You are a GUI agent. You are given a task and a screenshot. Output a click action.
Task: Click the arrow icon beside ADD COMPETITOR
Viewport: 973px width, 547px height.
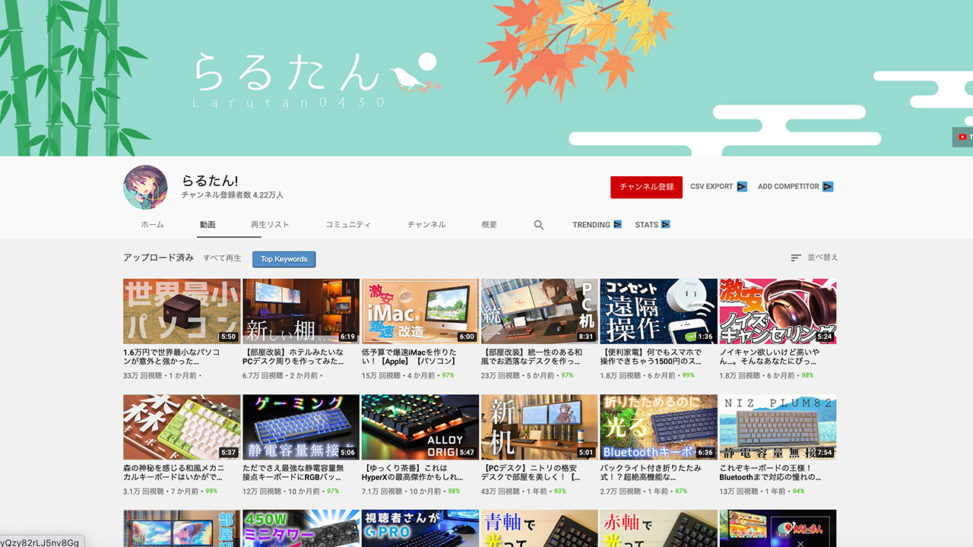tap(827, 186)
